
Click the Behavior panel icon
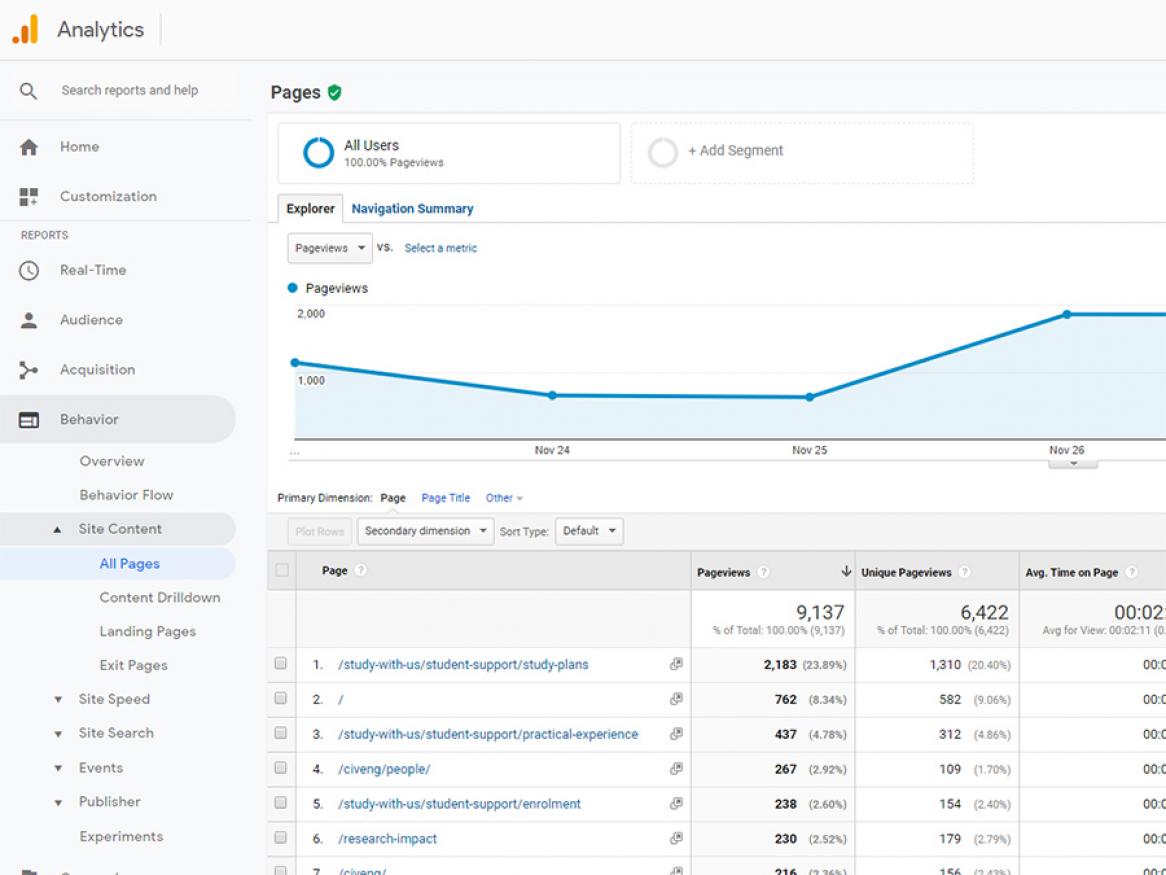(29, 418)
